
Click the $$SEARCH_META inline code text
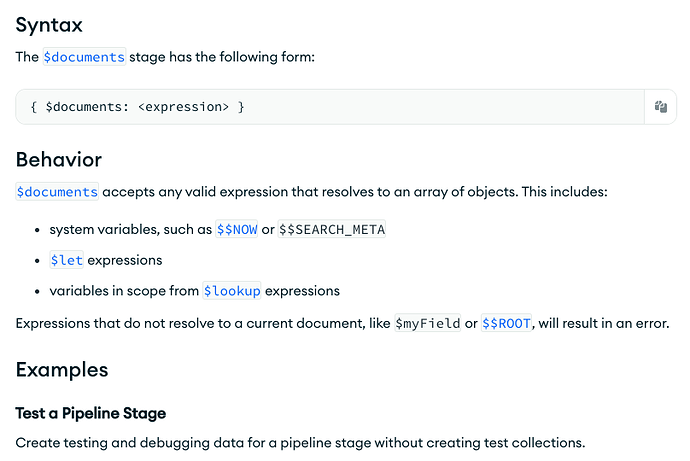332,229
